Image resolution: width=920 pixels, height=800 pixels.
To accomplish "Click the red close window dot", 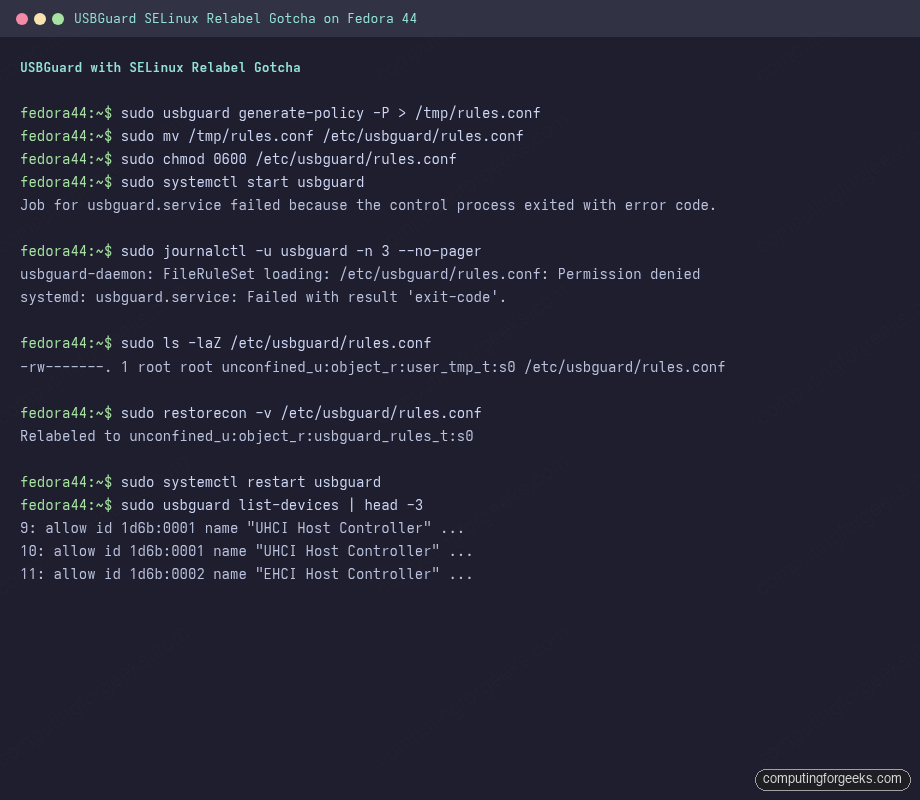I will click(x=22, y=19).
